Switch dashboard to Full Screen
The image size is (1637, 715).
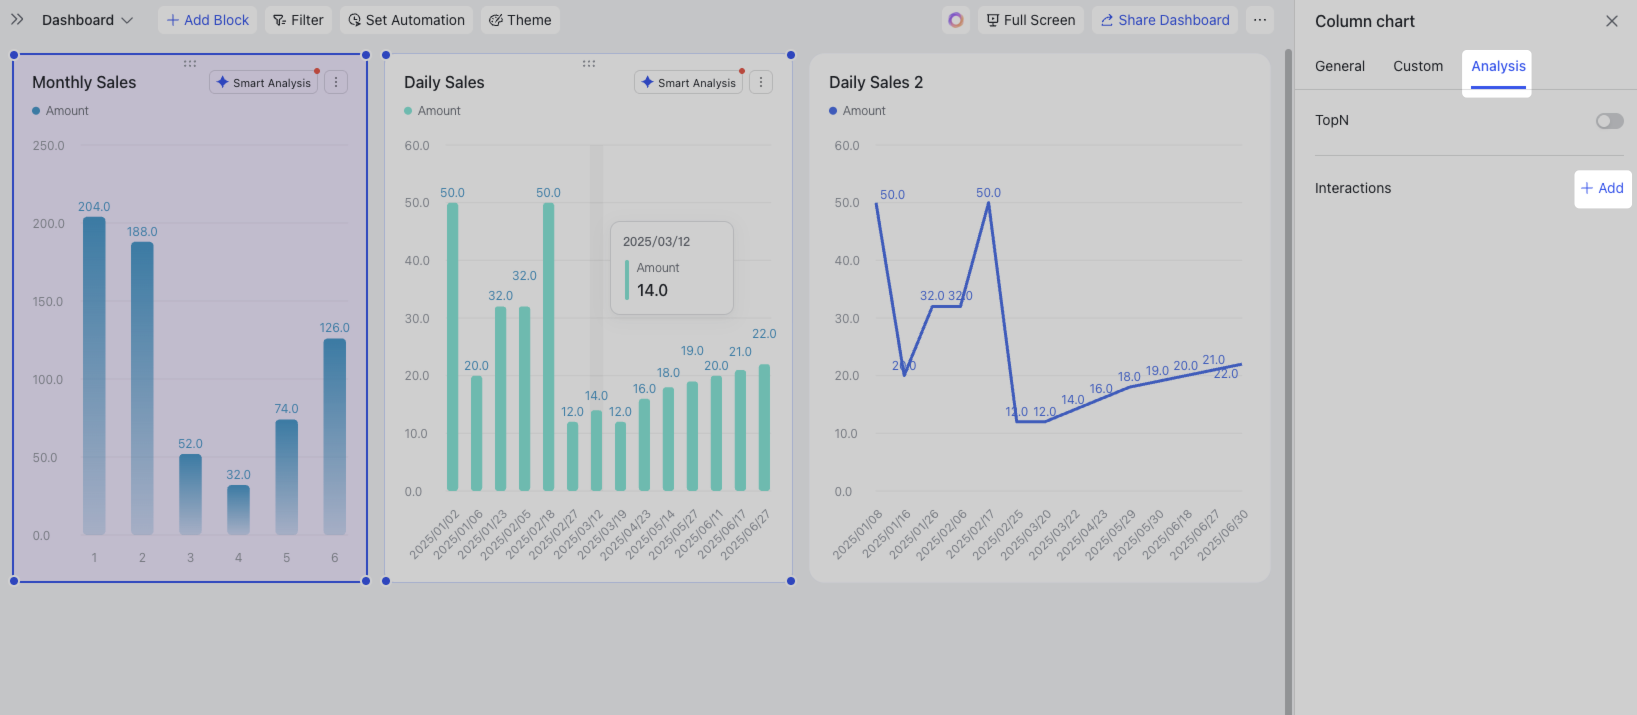point(1030,20)
